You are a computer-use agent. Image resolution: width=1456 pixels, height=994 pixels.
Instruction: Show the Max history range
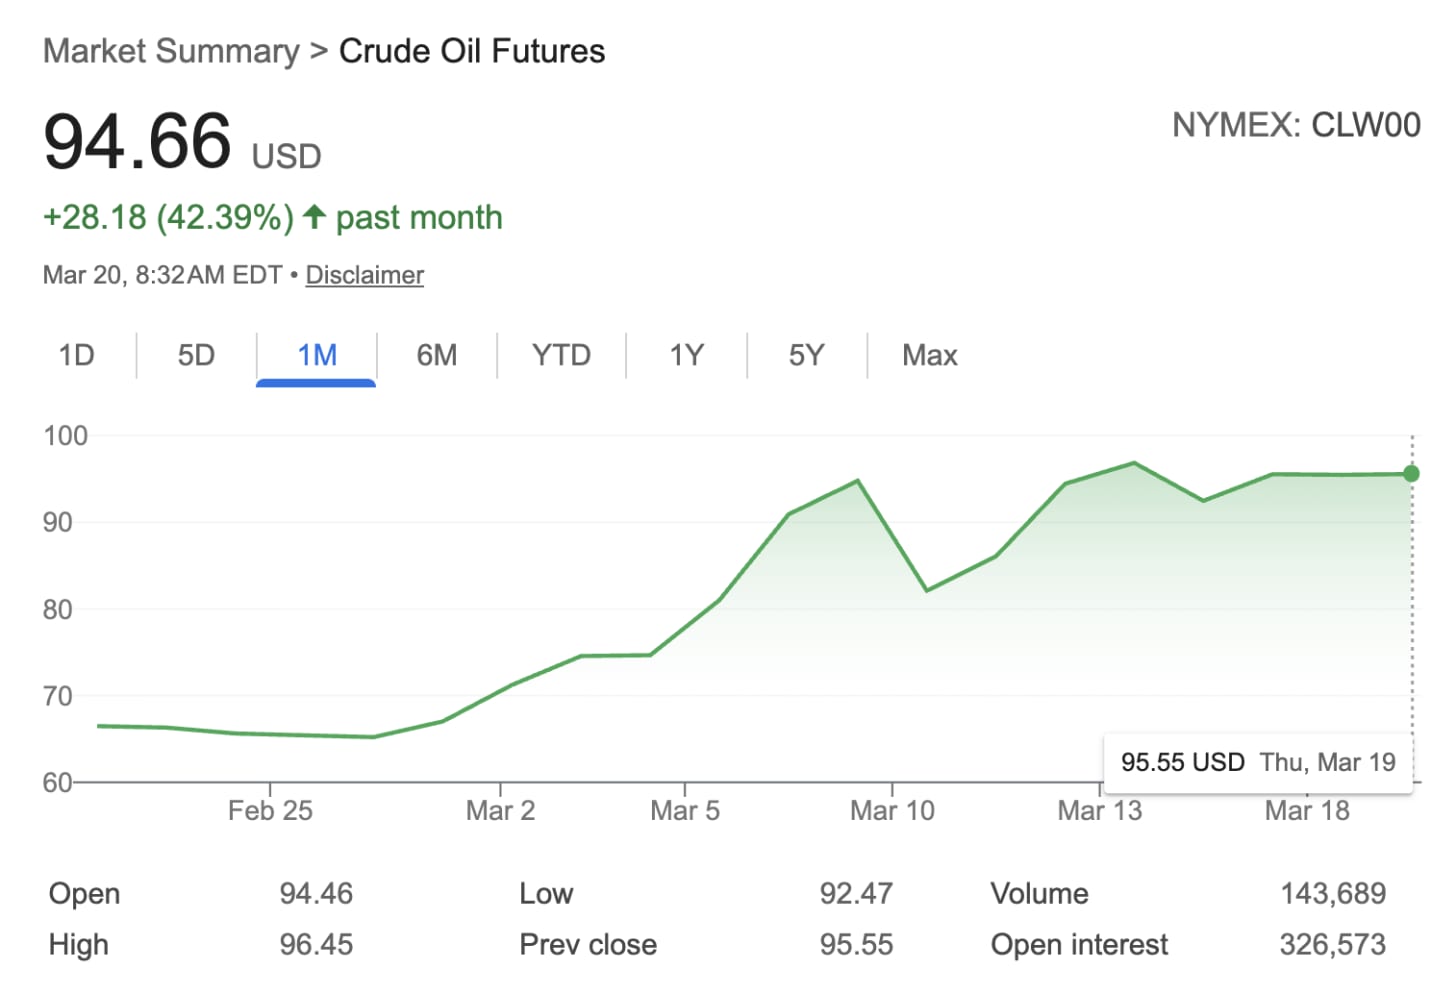929,355
